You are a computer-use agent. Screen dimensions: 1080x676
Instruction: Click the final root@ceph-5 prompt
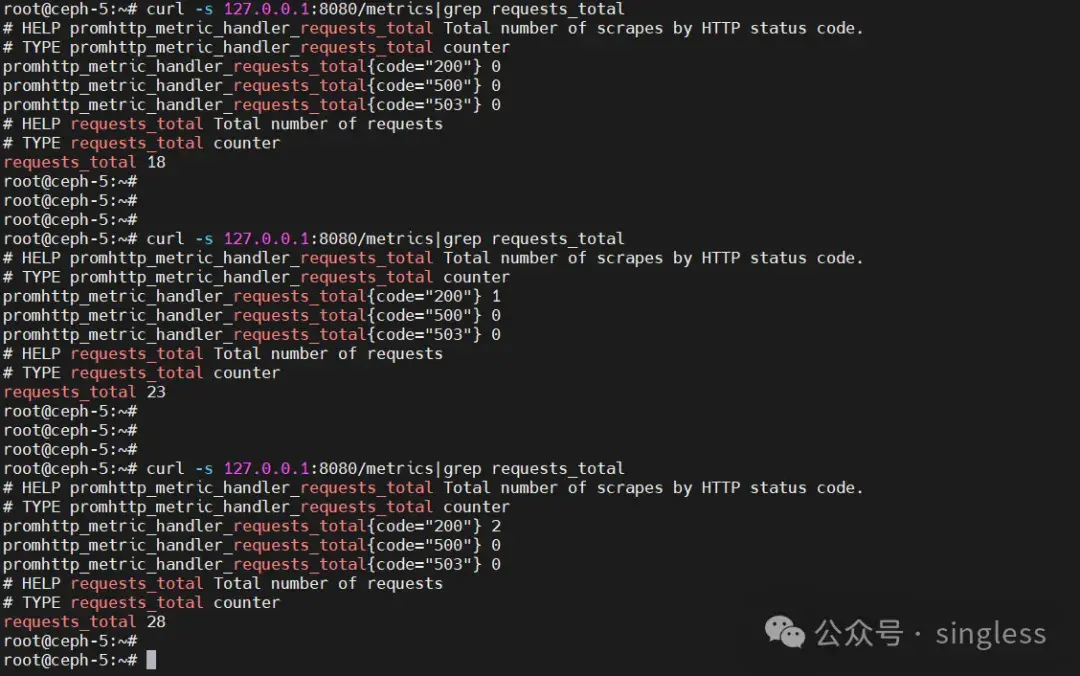(x=68, y=660)
